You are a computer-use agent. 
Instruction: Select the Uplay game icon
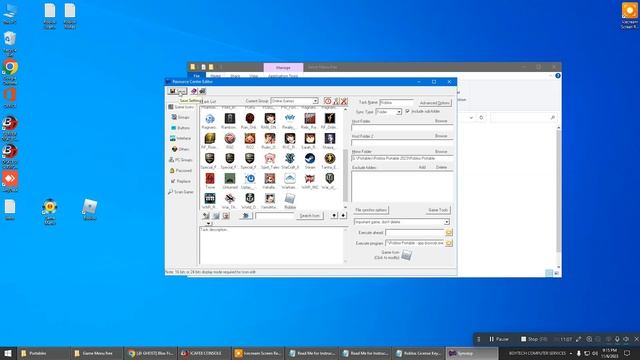(250, 178)
